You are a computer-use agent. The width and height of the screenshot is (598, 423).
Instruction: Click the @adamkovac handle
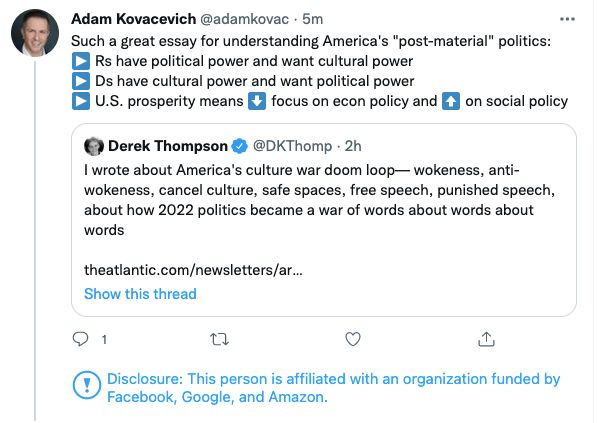pyautogui.click(x=244, y=19)
